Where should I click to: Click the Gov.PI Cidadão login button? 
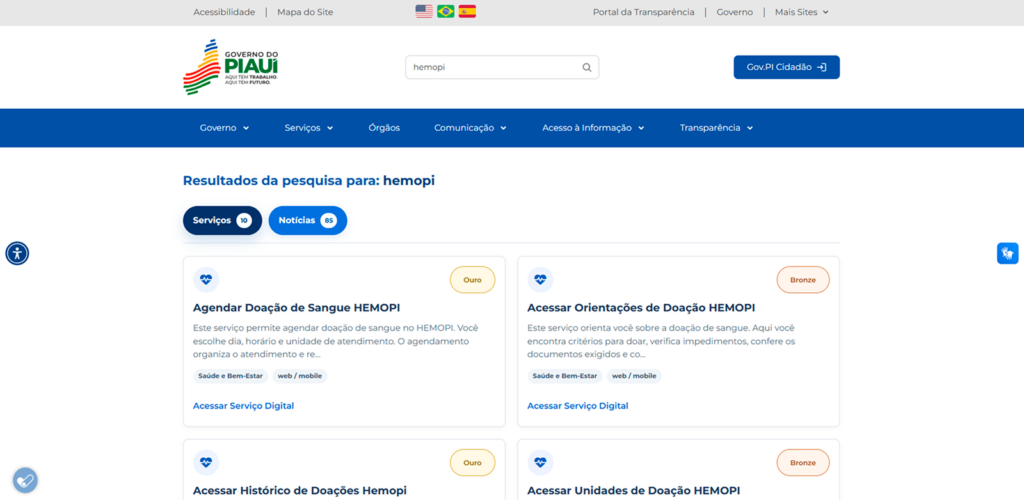[786, 67]
